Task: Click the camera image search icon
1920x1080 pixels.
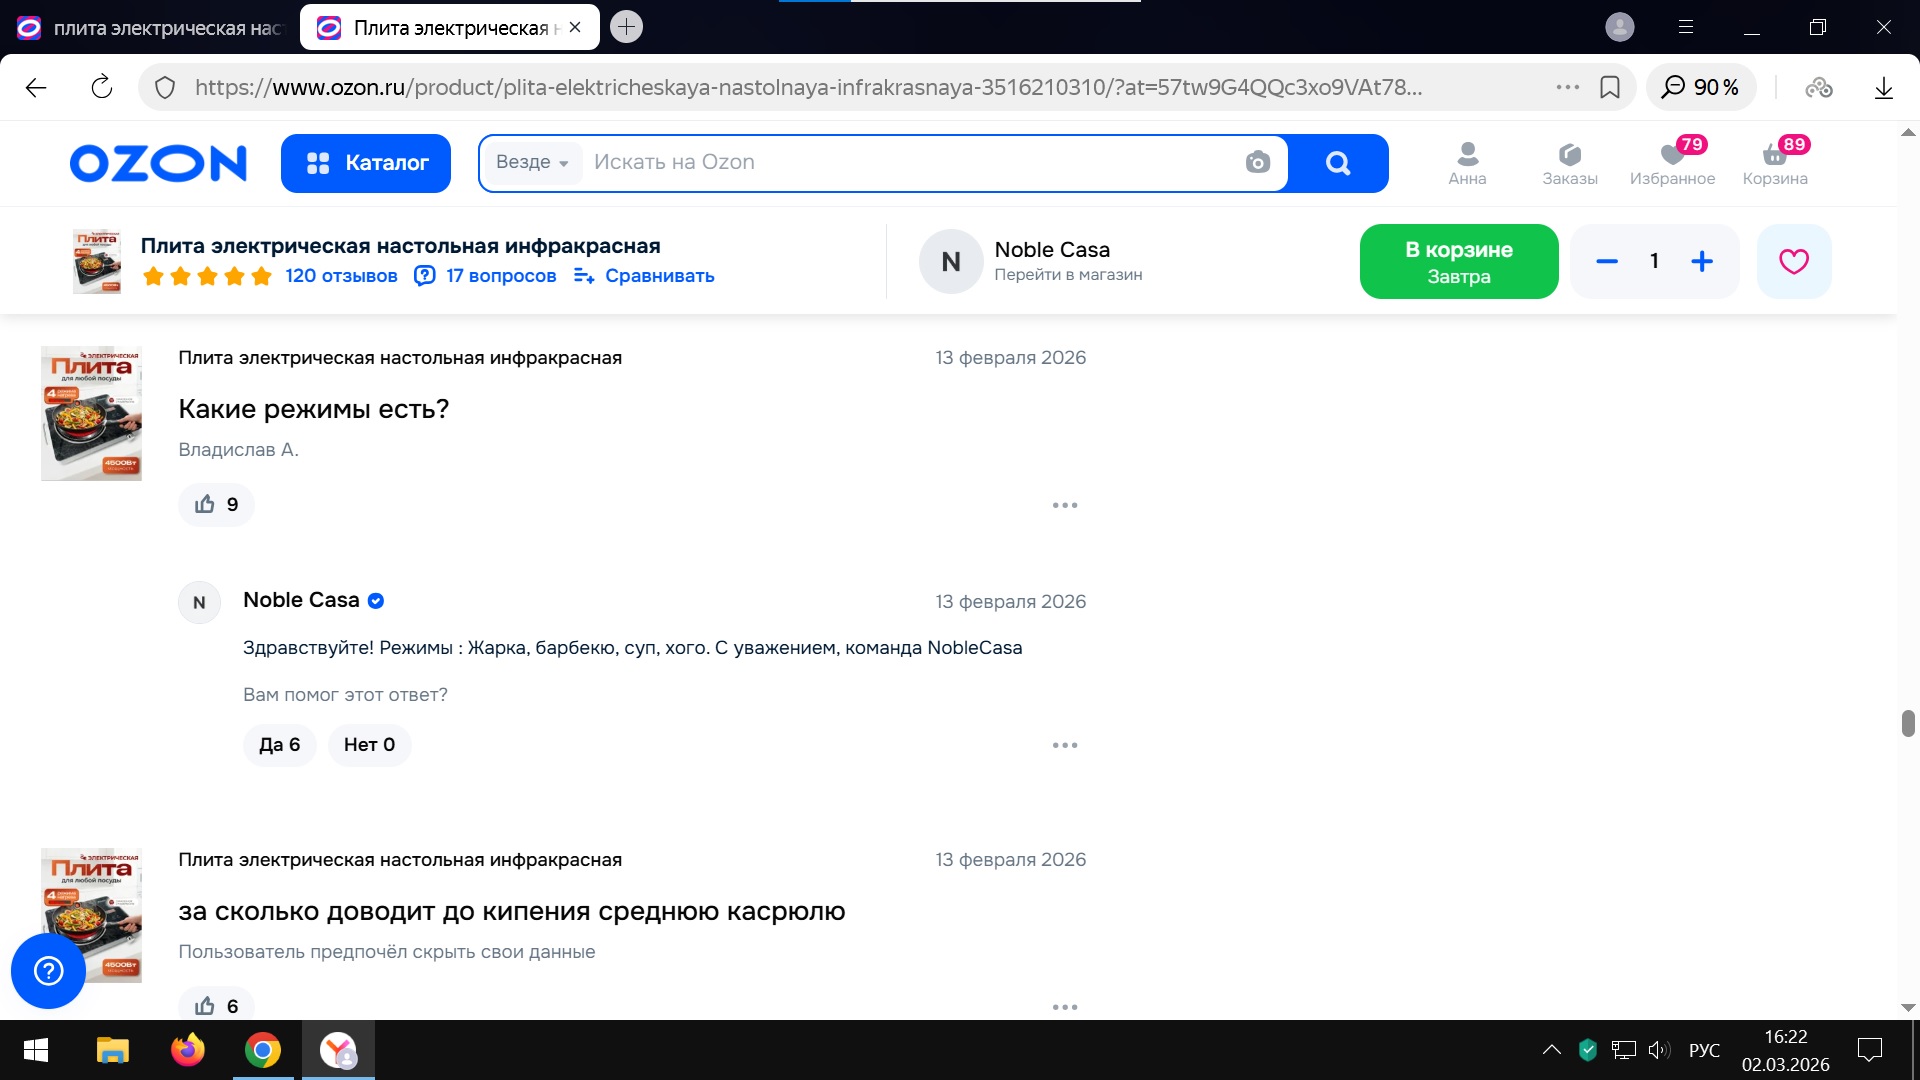Action: pos(1257,162)
